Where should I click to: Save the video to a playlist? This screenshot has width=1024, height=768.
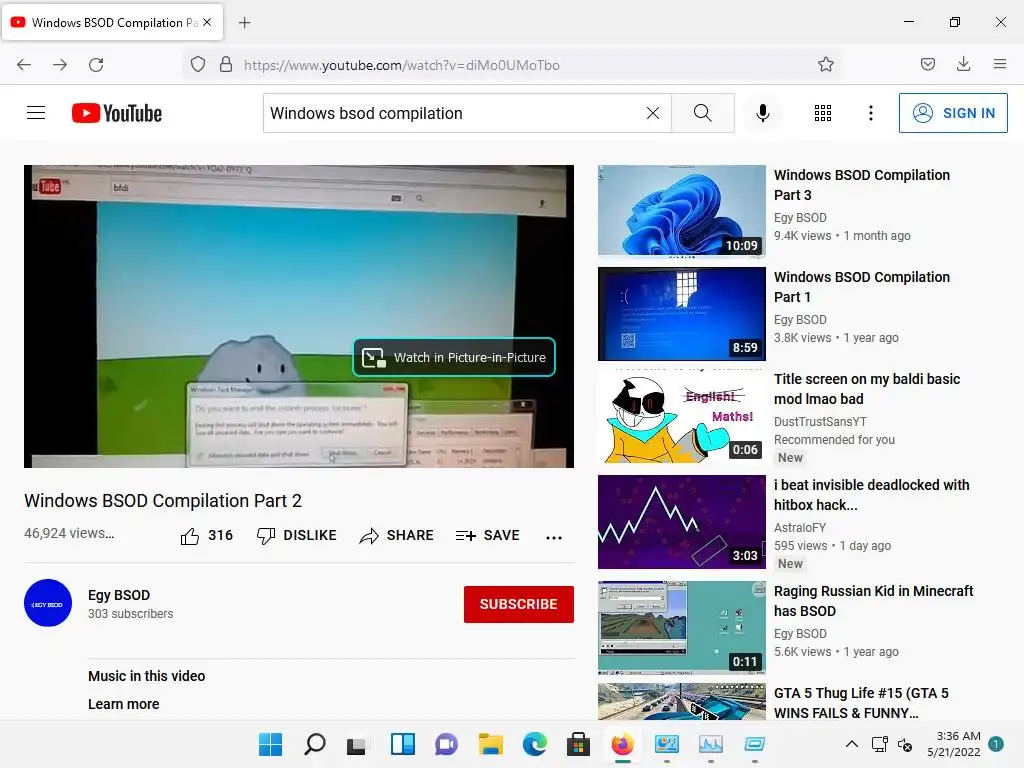point(488,536)
